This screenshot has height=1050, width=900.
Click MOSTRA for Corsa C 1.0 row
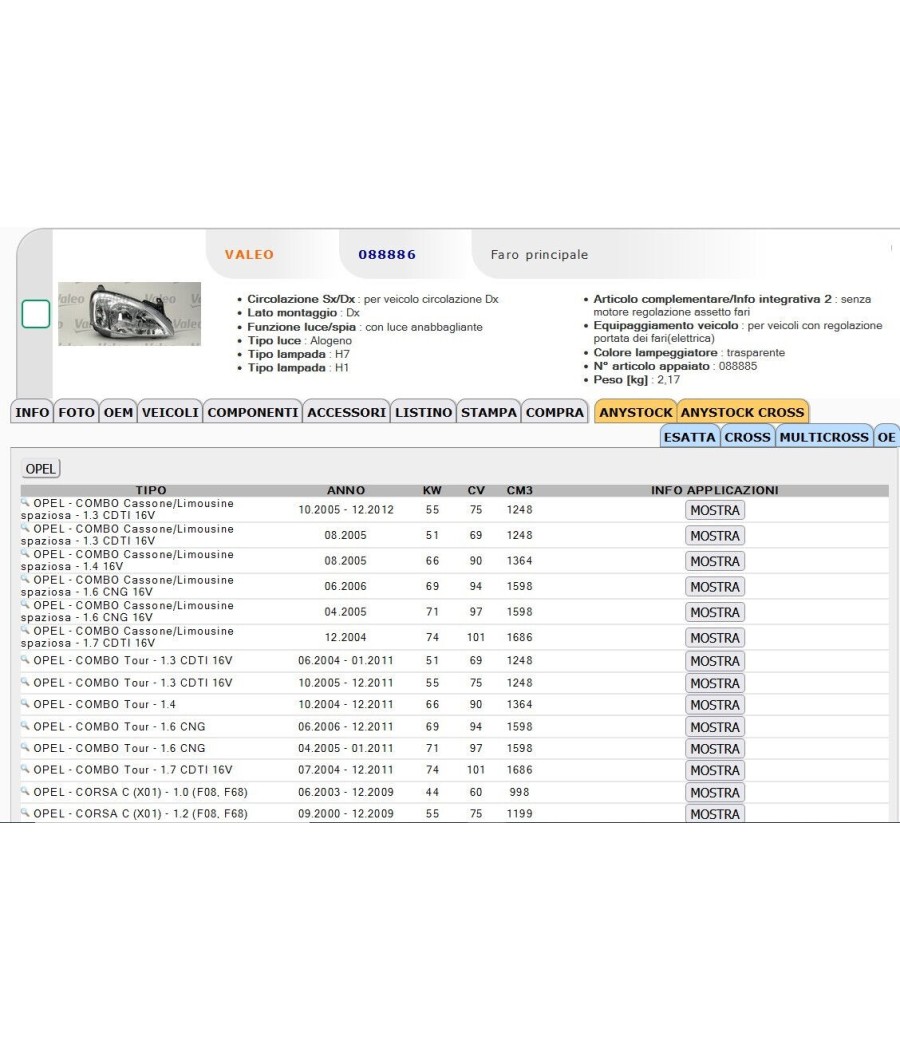[x=715, y=793]
